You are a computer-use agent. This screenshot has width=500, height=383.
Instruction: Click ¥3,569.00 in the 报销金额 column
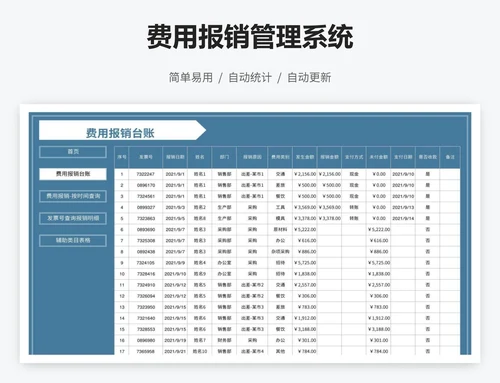pyautogui.click(x=330, y=207)
